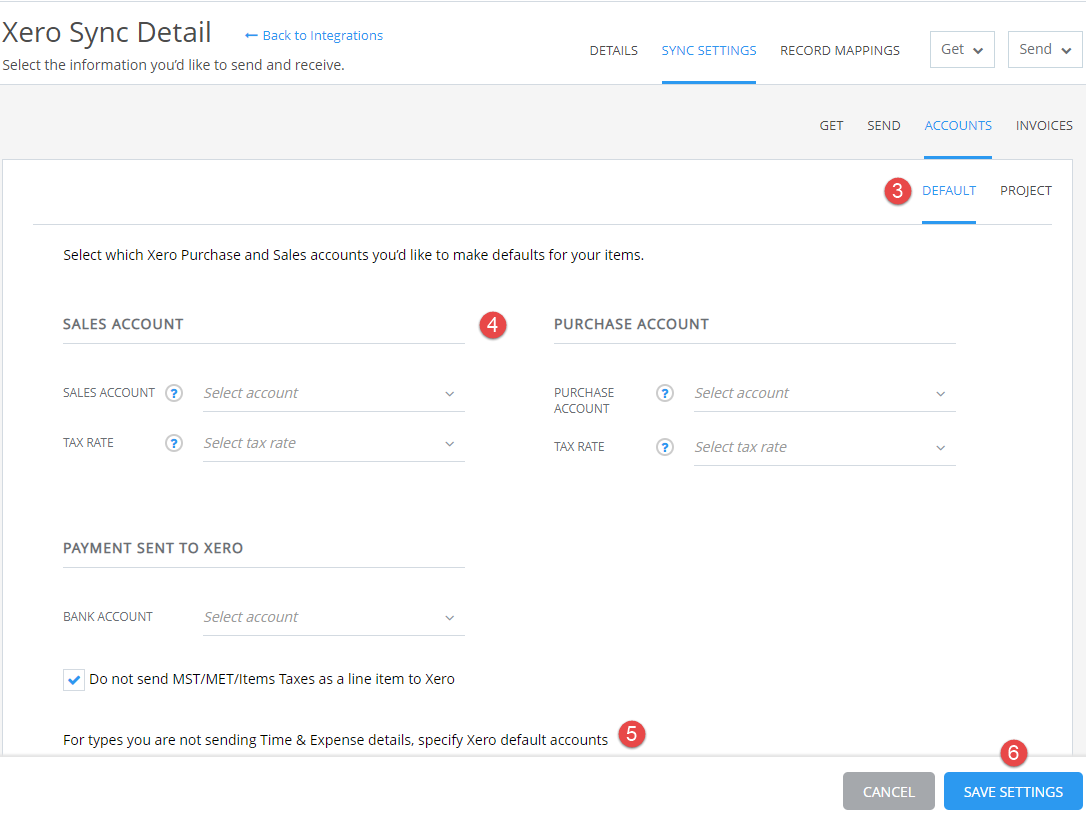Open the Sales Tax Rate dropdown
1086x825 pixels.
click(334, 443)
